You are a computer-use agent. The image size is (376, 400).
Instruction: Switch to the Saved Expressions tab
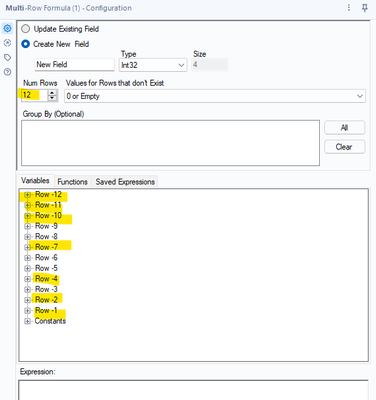coord(125,182)
